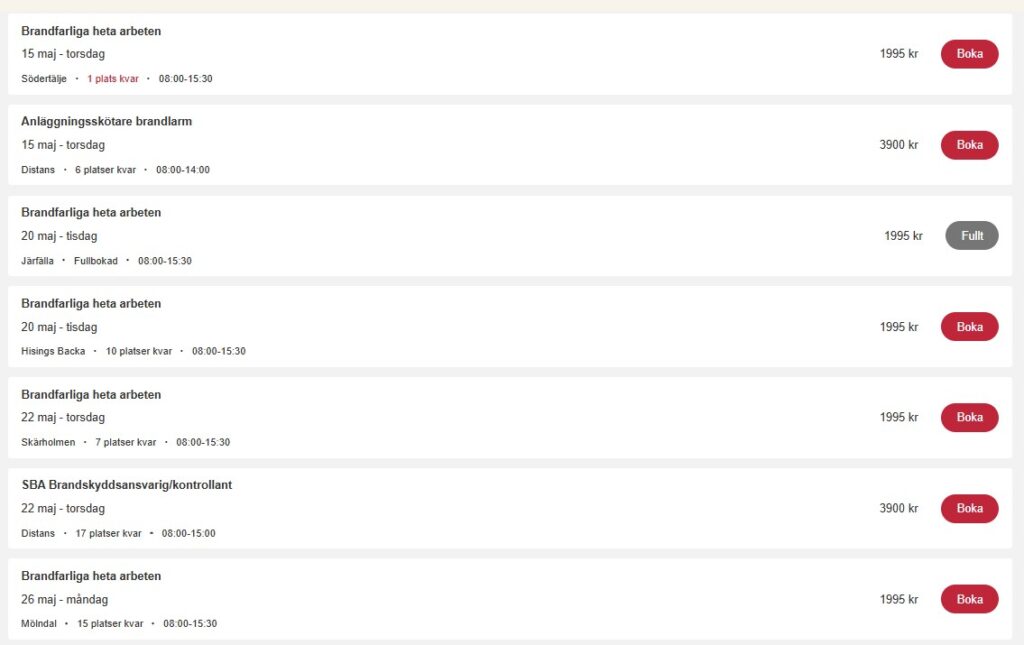This screenshot has height=645, width=1024.
Task: Open the SBA Brandskyddsansvarig/kontrollant course title
Action: tap(127, 485)
